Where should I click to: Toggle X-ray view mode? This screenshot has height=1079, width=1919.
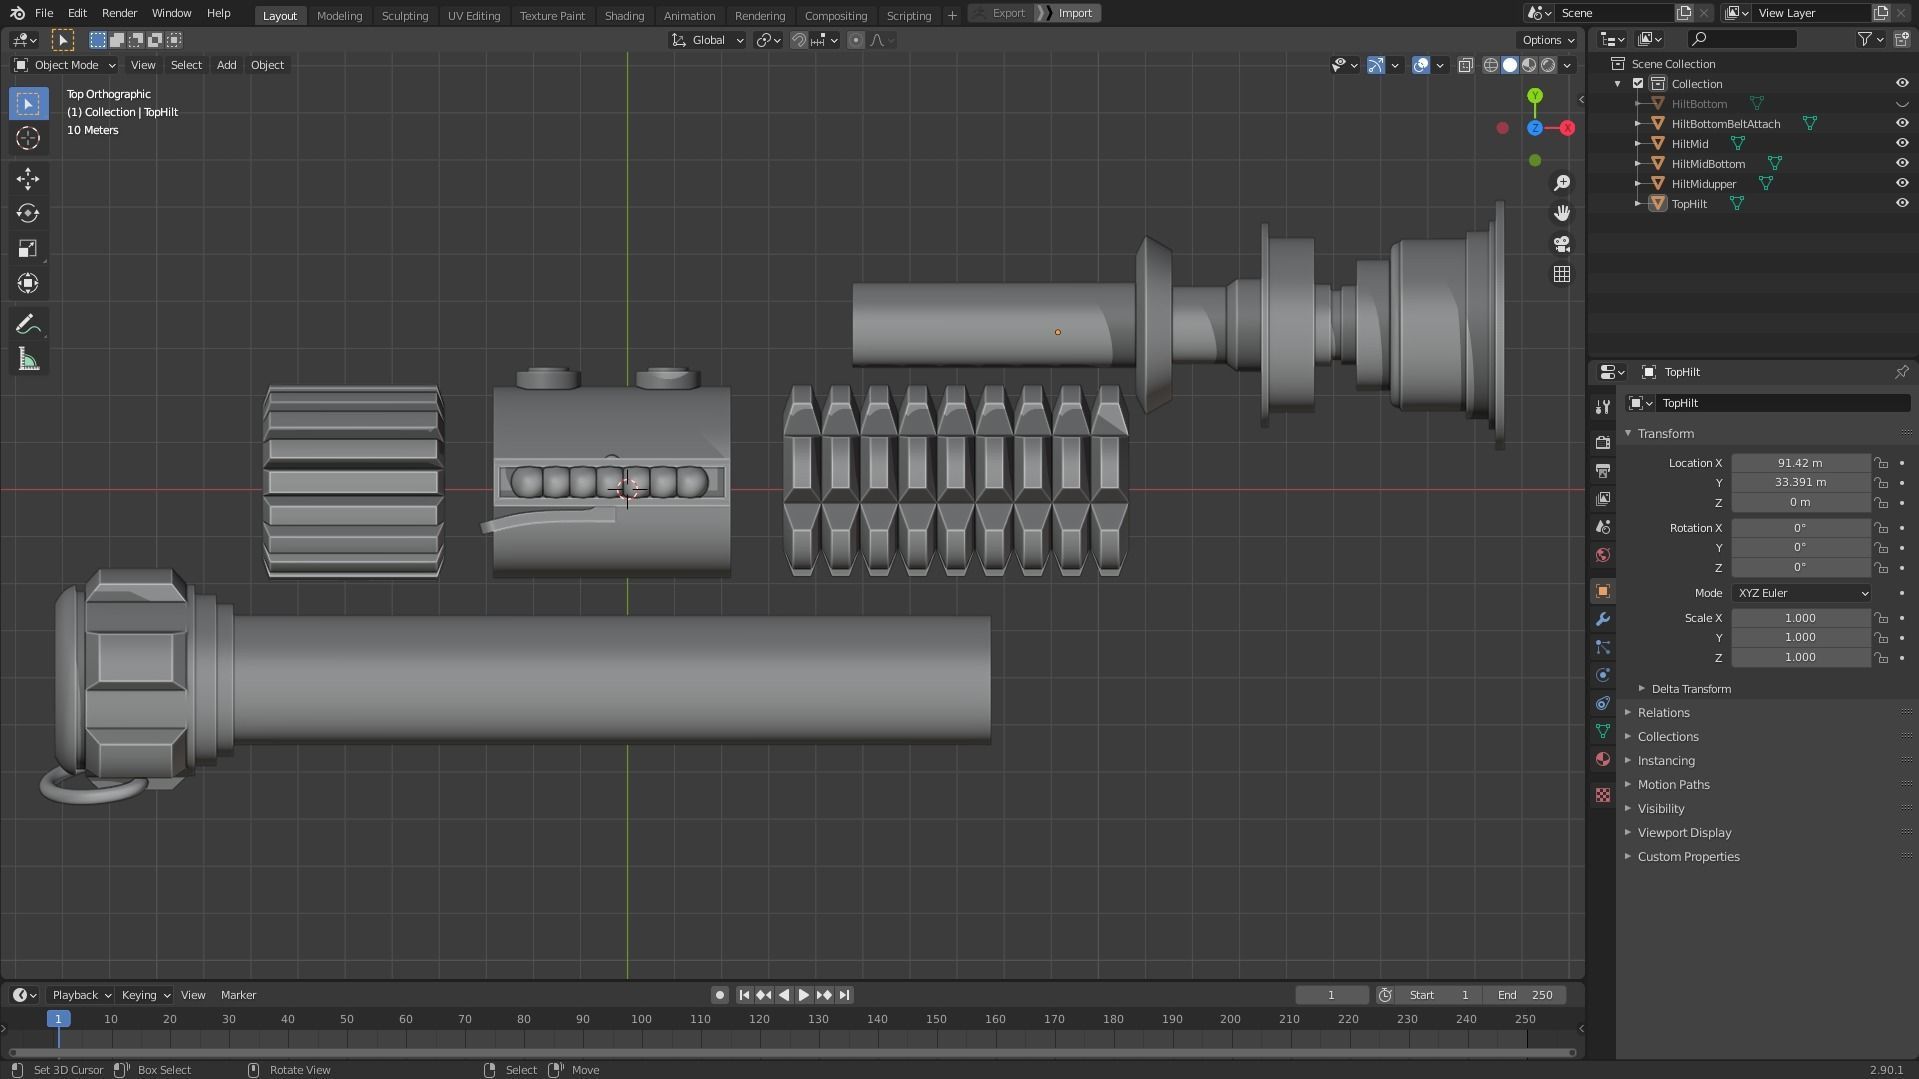(1465, 65)
